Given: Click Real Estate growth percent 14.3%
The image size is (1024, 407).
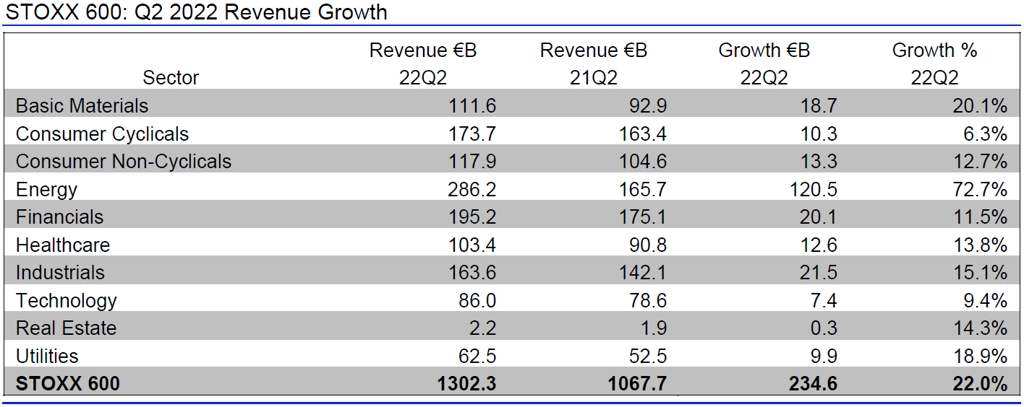Looking at the screenshot, I should [x=980, y=328].
